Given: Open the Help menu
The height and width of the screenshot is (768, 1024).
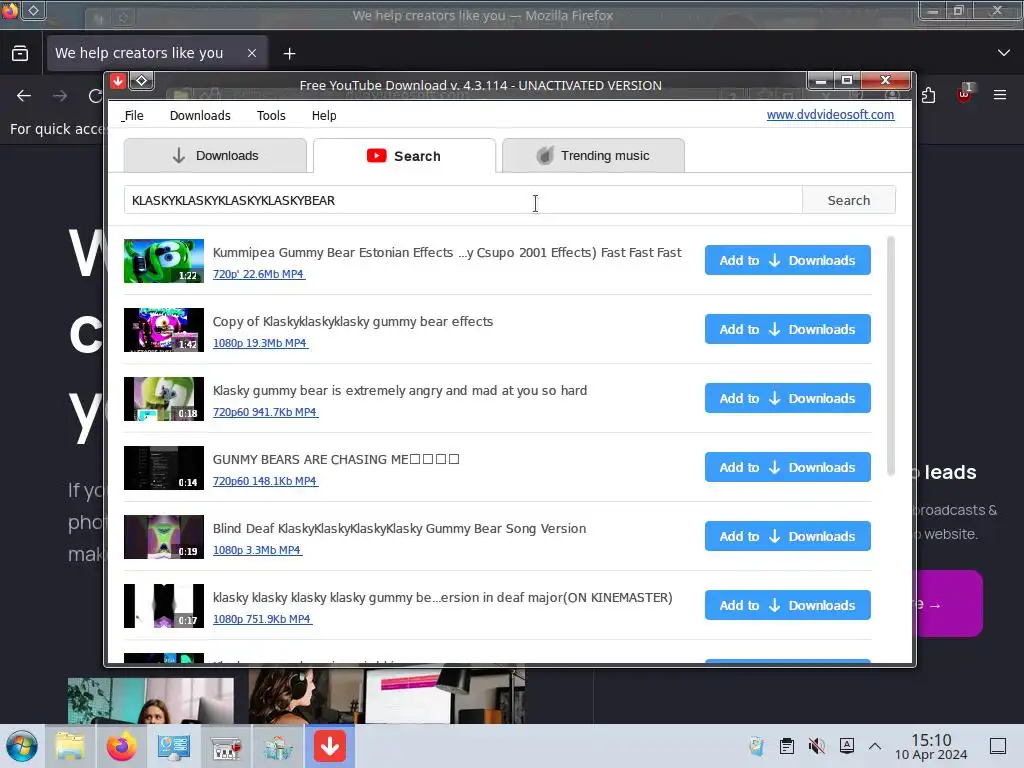Looking at the screenshot, I should click(324, 116).
